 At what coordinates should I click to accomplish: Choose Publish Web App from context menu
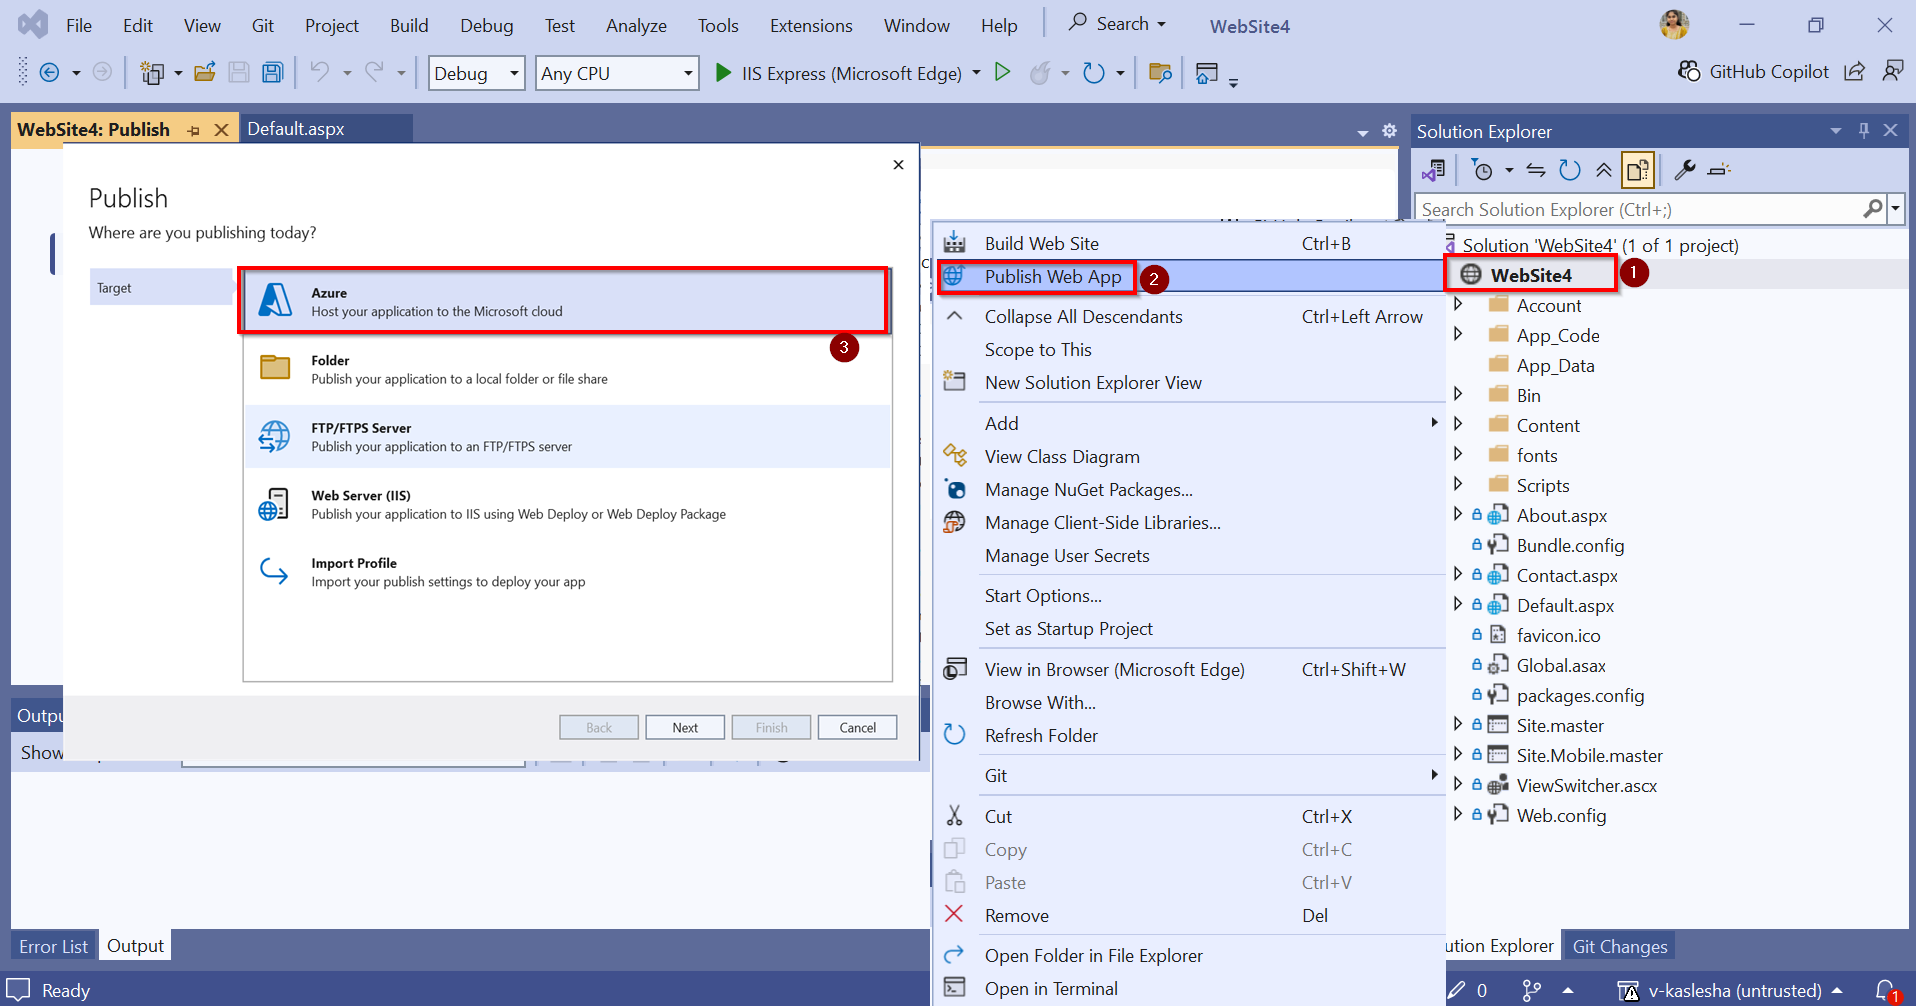(x=1053, y=277)
